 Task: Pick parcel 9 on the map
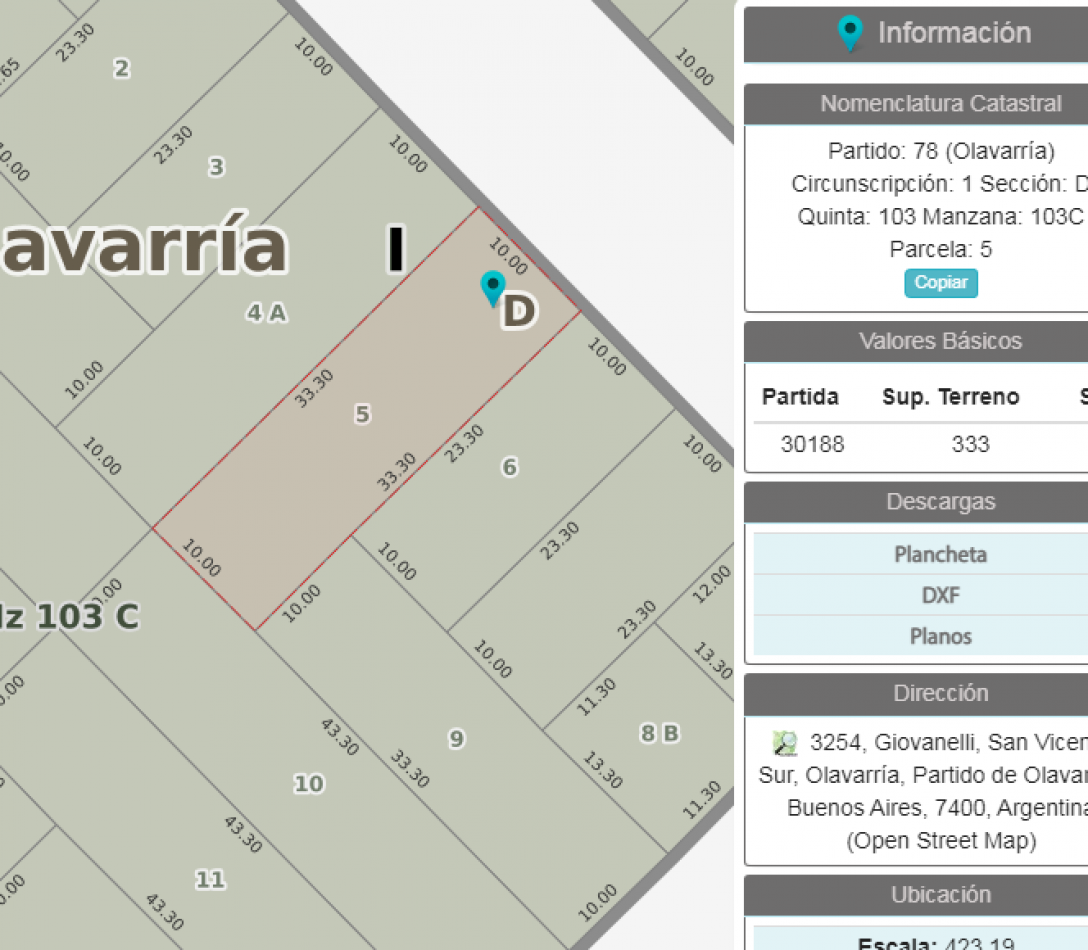pos(456,739)
